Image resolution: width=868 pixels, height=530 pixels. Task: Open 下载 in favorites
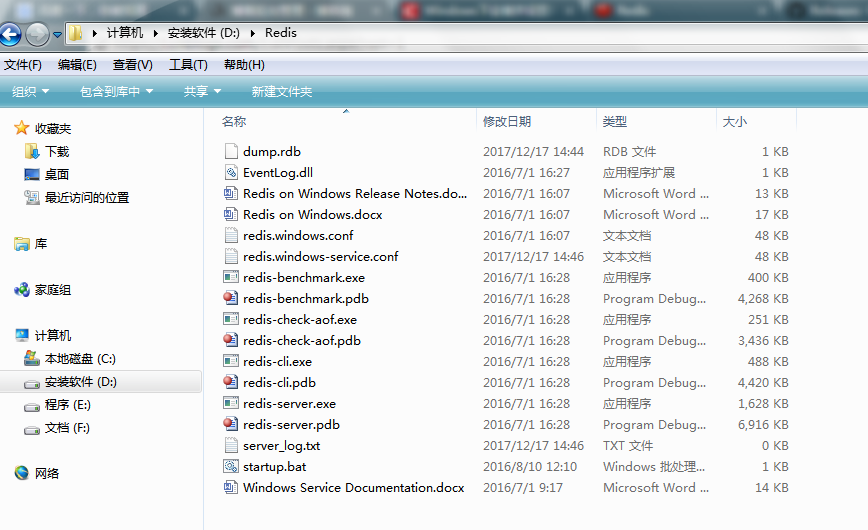point(57,151)
